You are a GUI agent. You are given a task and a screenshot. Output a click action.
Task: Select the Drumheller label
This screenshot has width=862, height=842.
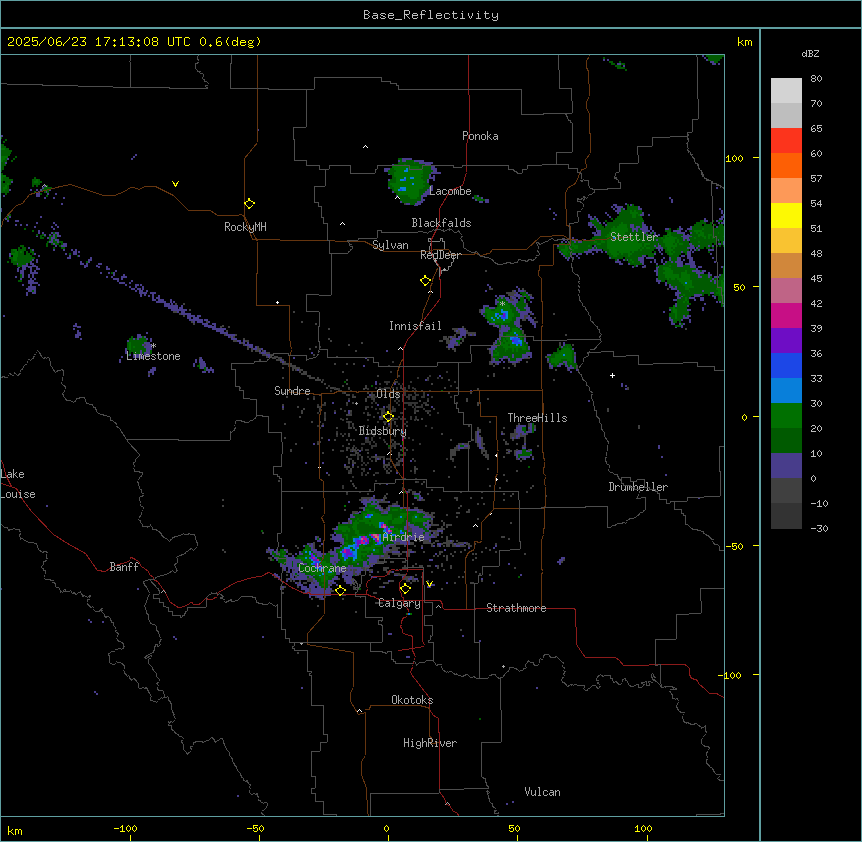click(638, 487)
